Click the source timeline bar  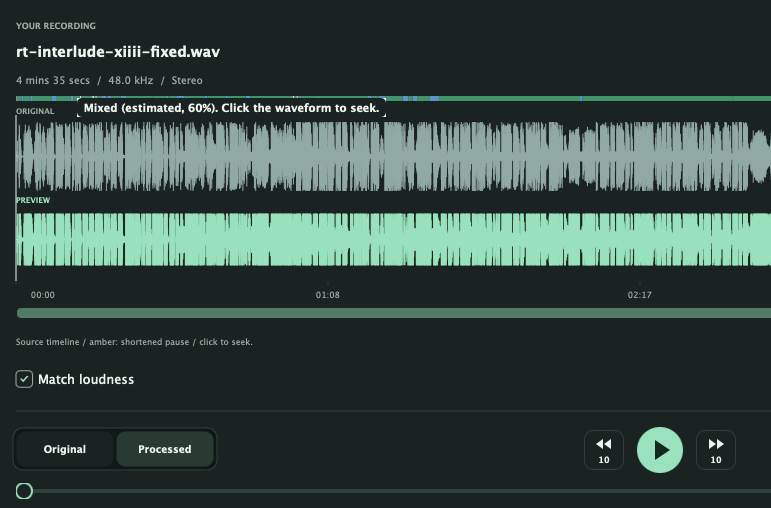[x=393, y=313]
